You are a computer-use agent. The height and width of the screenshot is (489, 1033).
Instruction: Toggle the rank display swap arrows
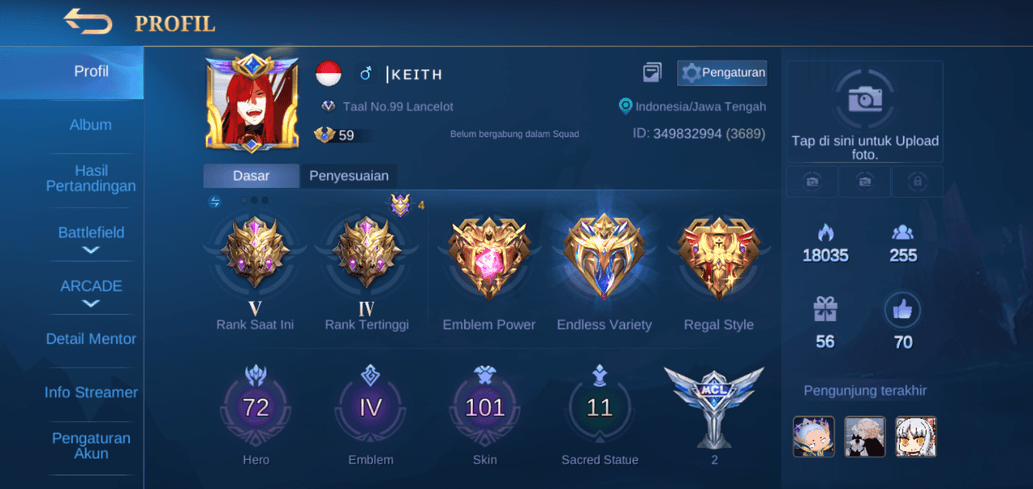coord(215,202)
